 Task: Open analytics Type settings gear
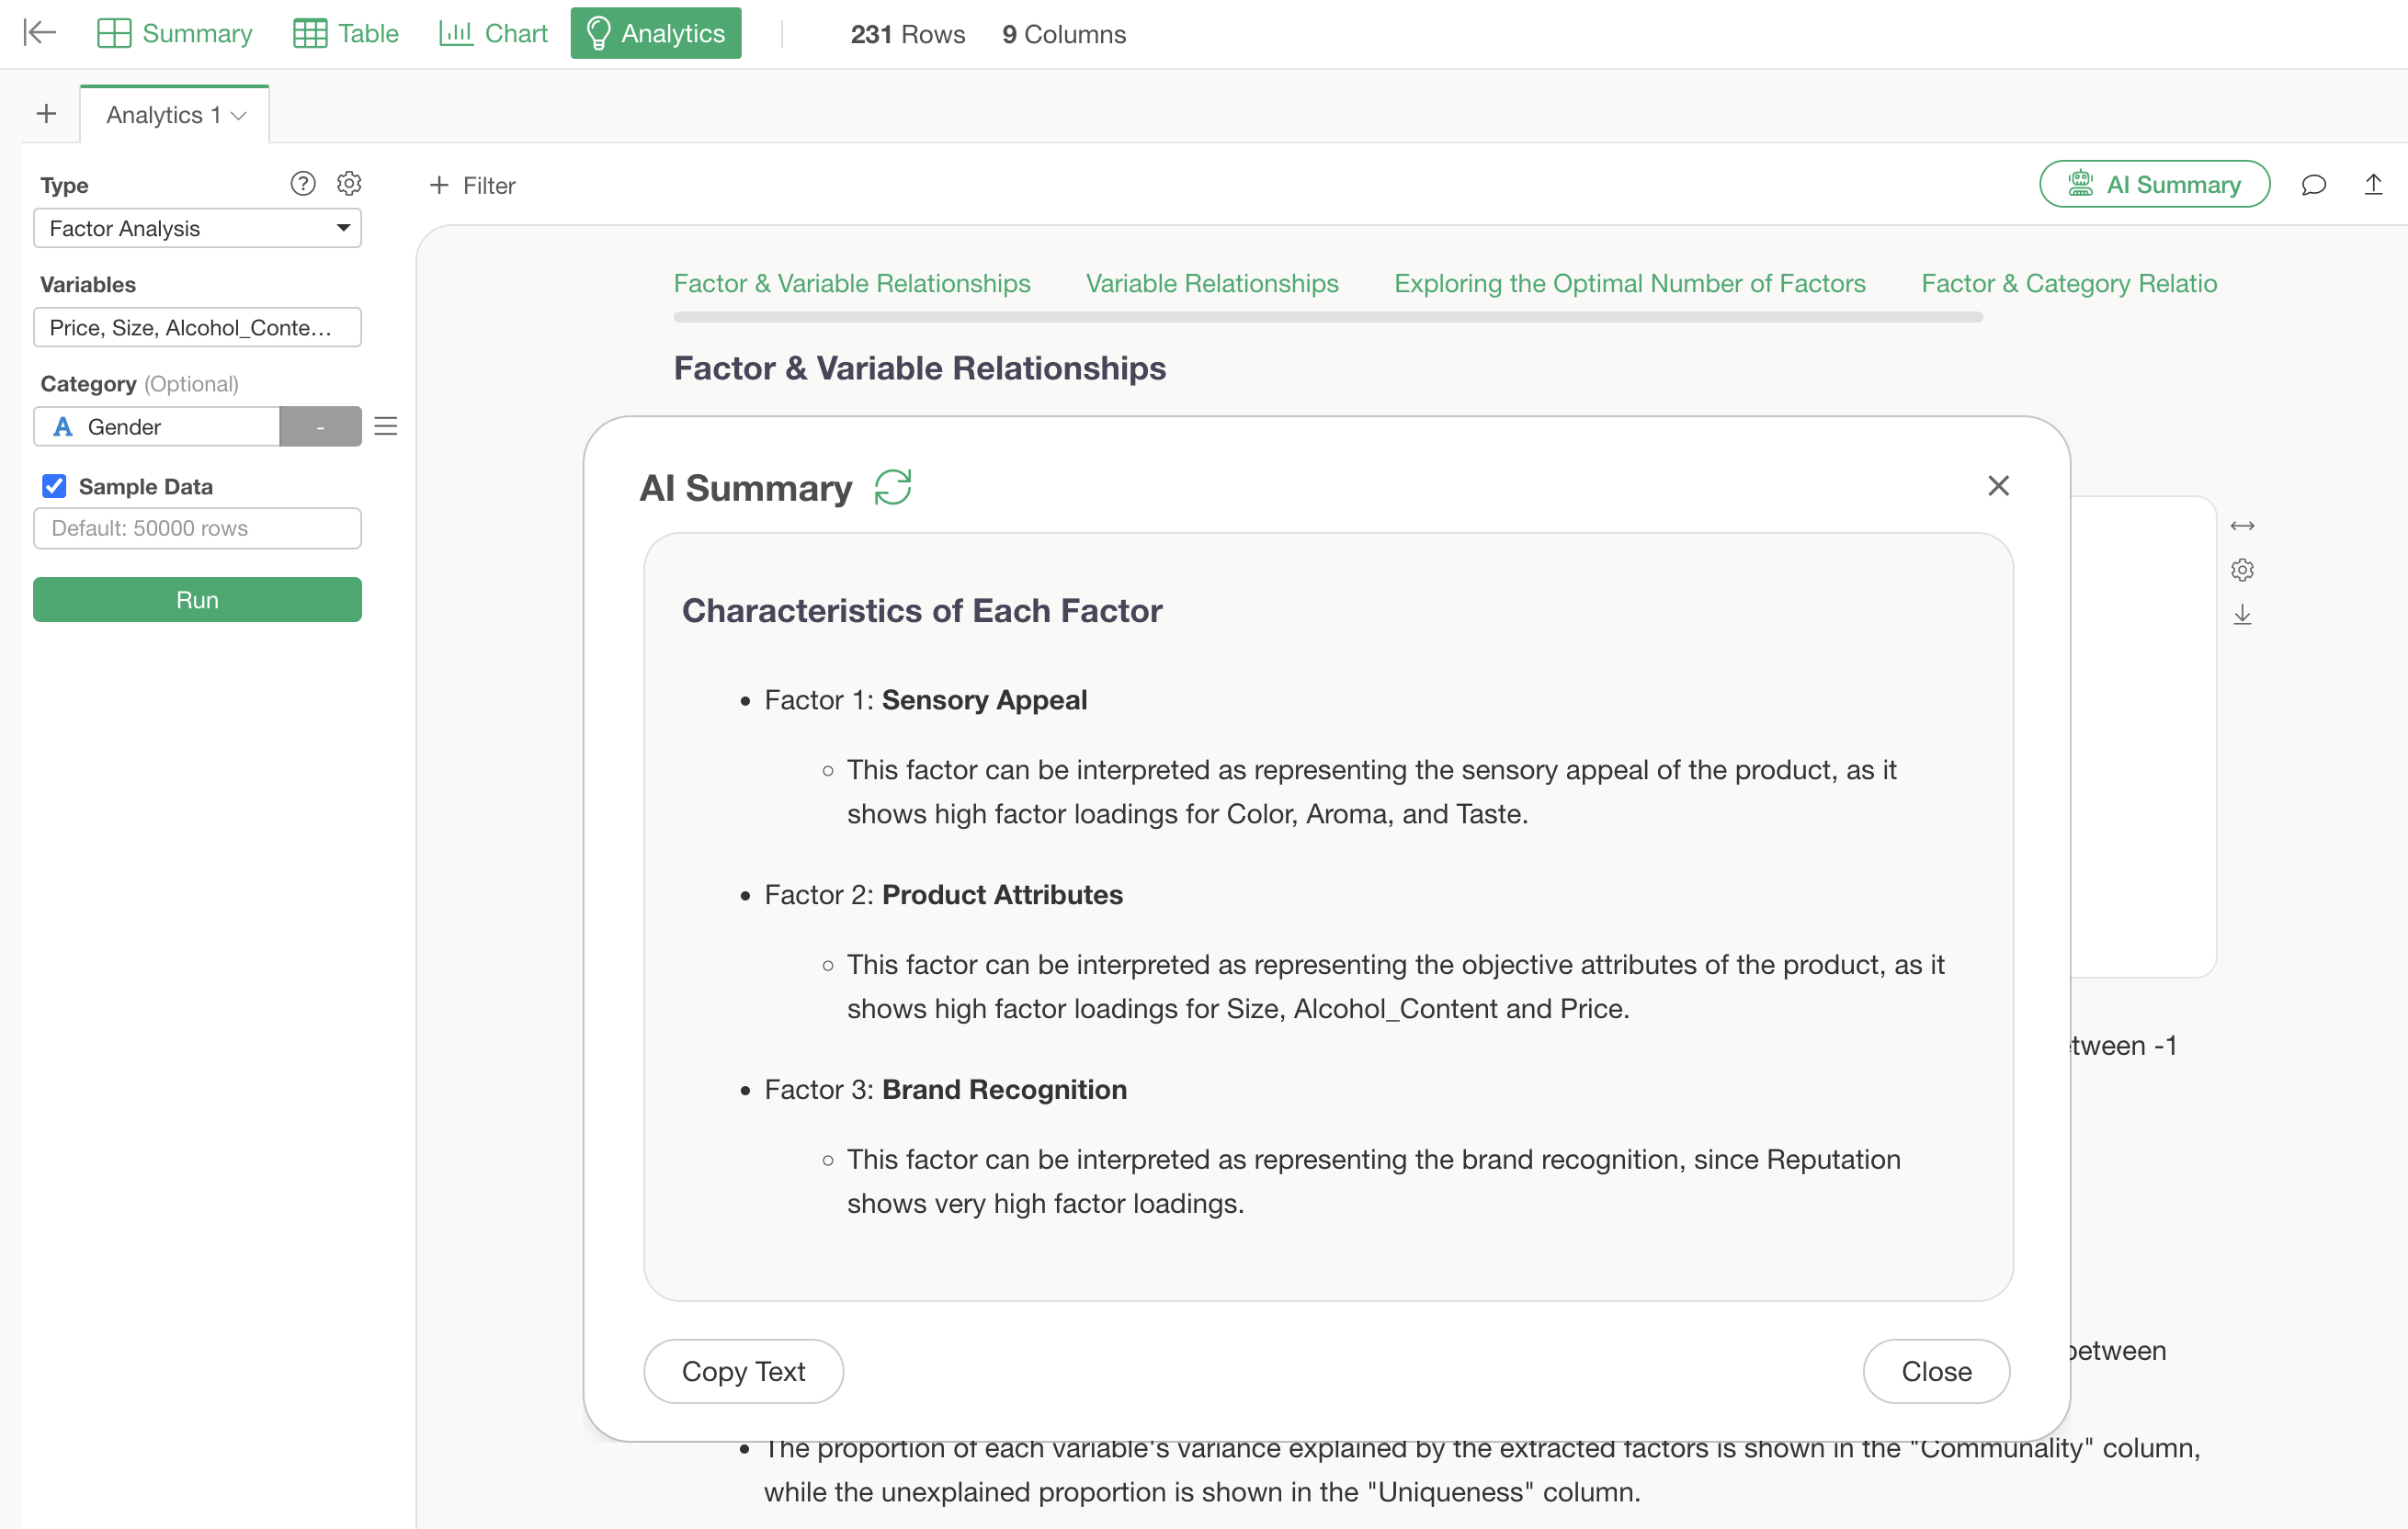pyautogui.click(x=349, y=184)
